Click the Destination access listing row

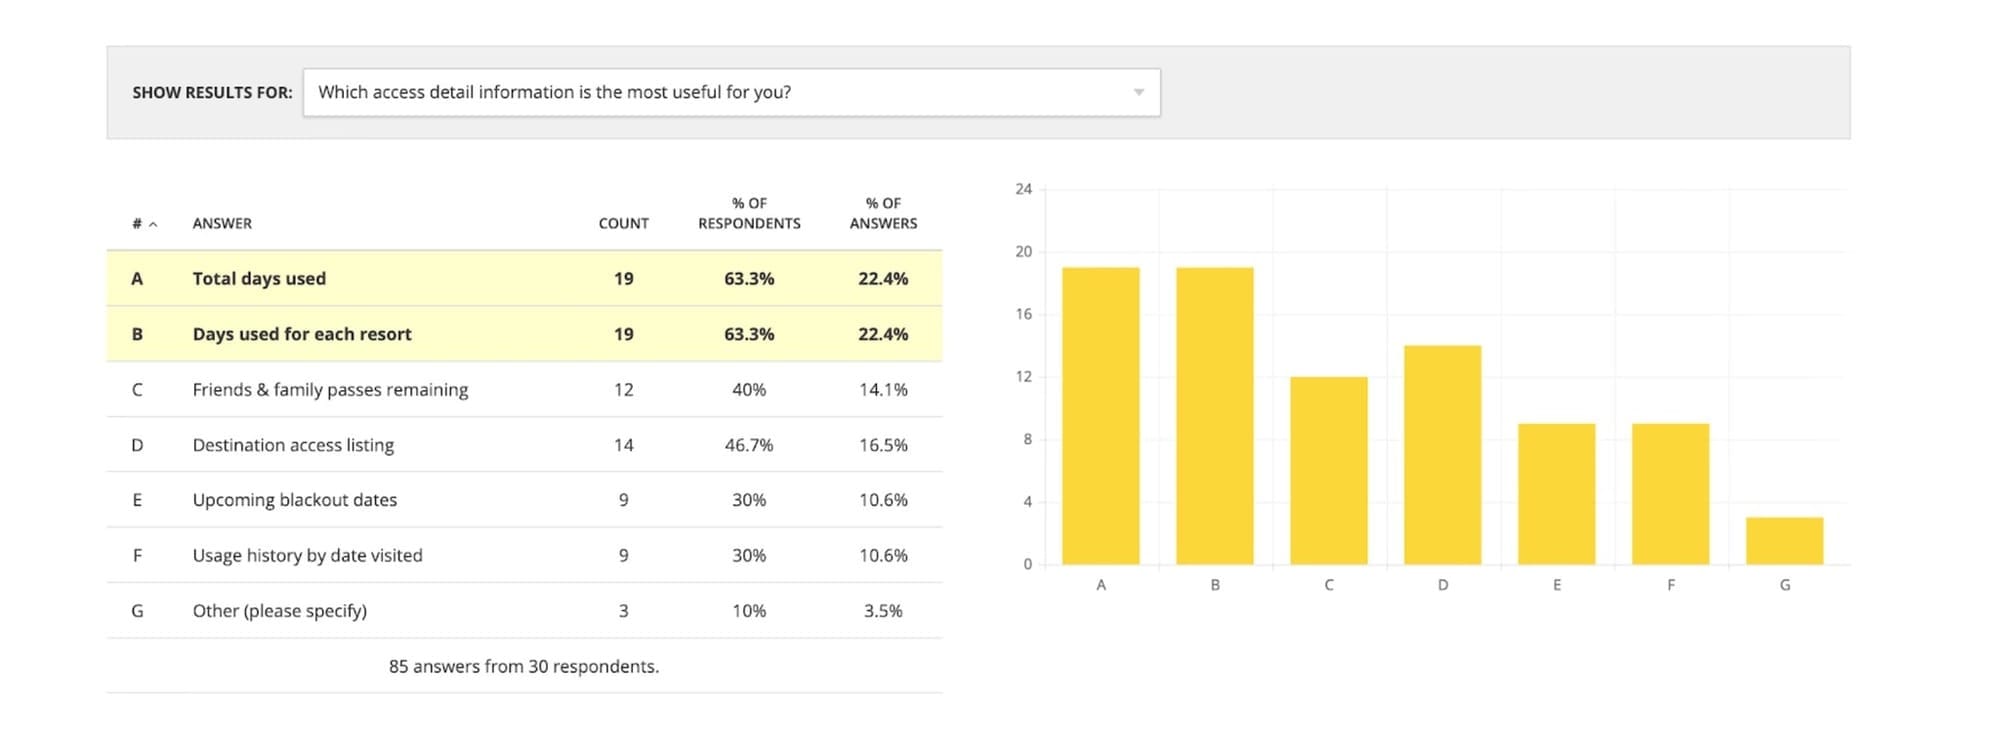click(293, 445)
